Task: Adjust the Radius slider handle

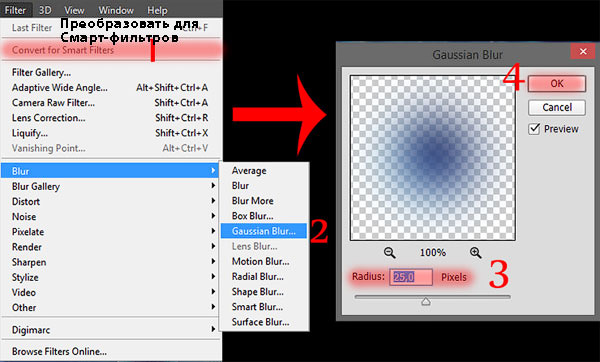Action: pyautogui.click(x=426, y=302)
